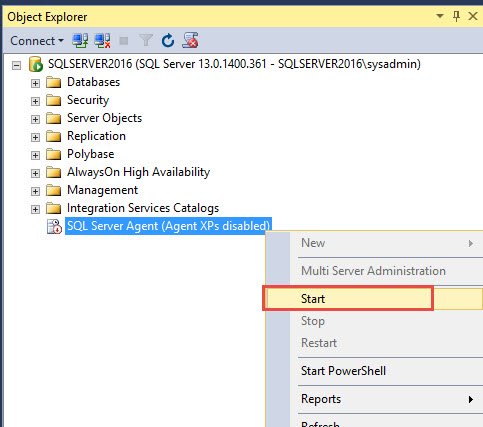Select the Server Objects label
This screenshot has height=427, width=483.
[104, 118]
